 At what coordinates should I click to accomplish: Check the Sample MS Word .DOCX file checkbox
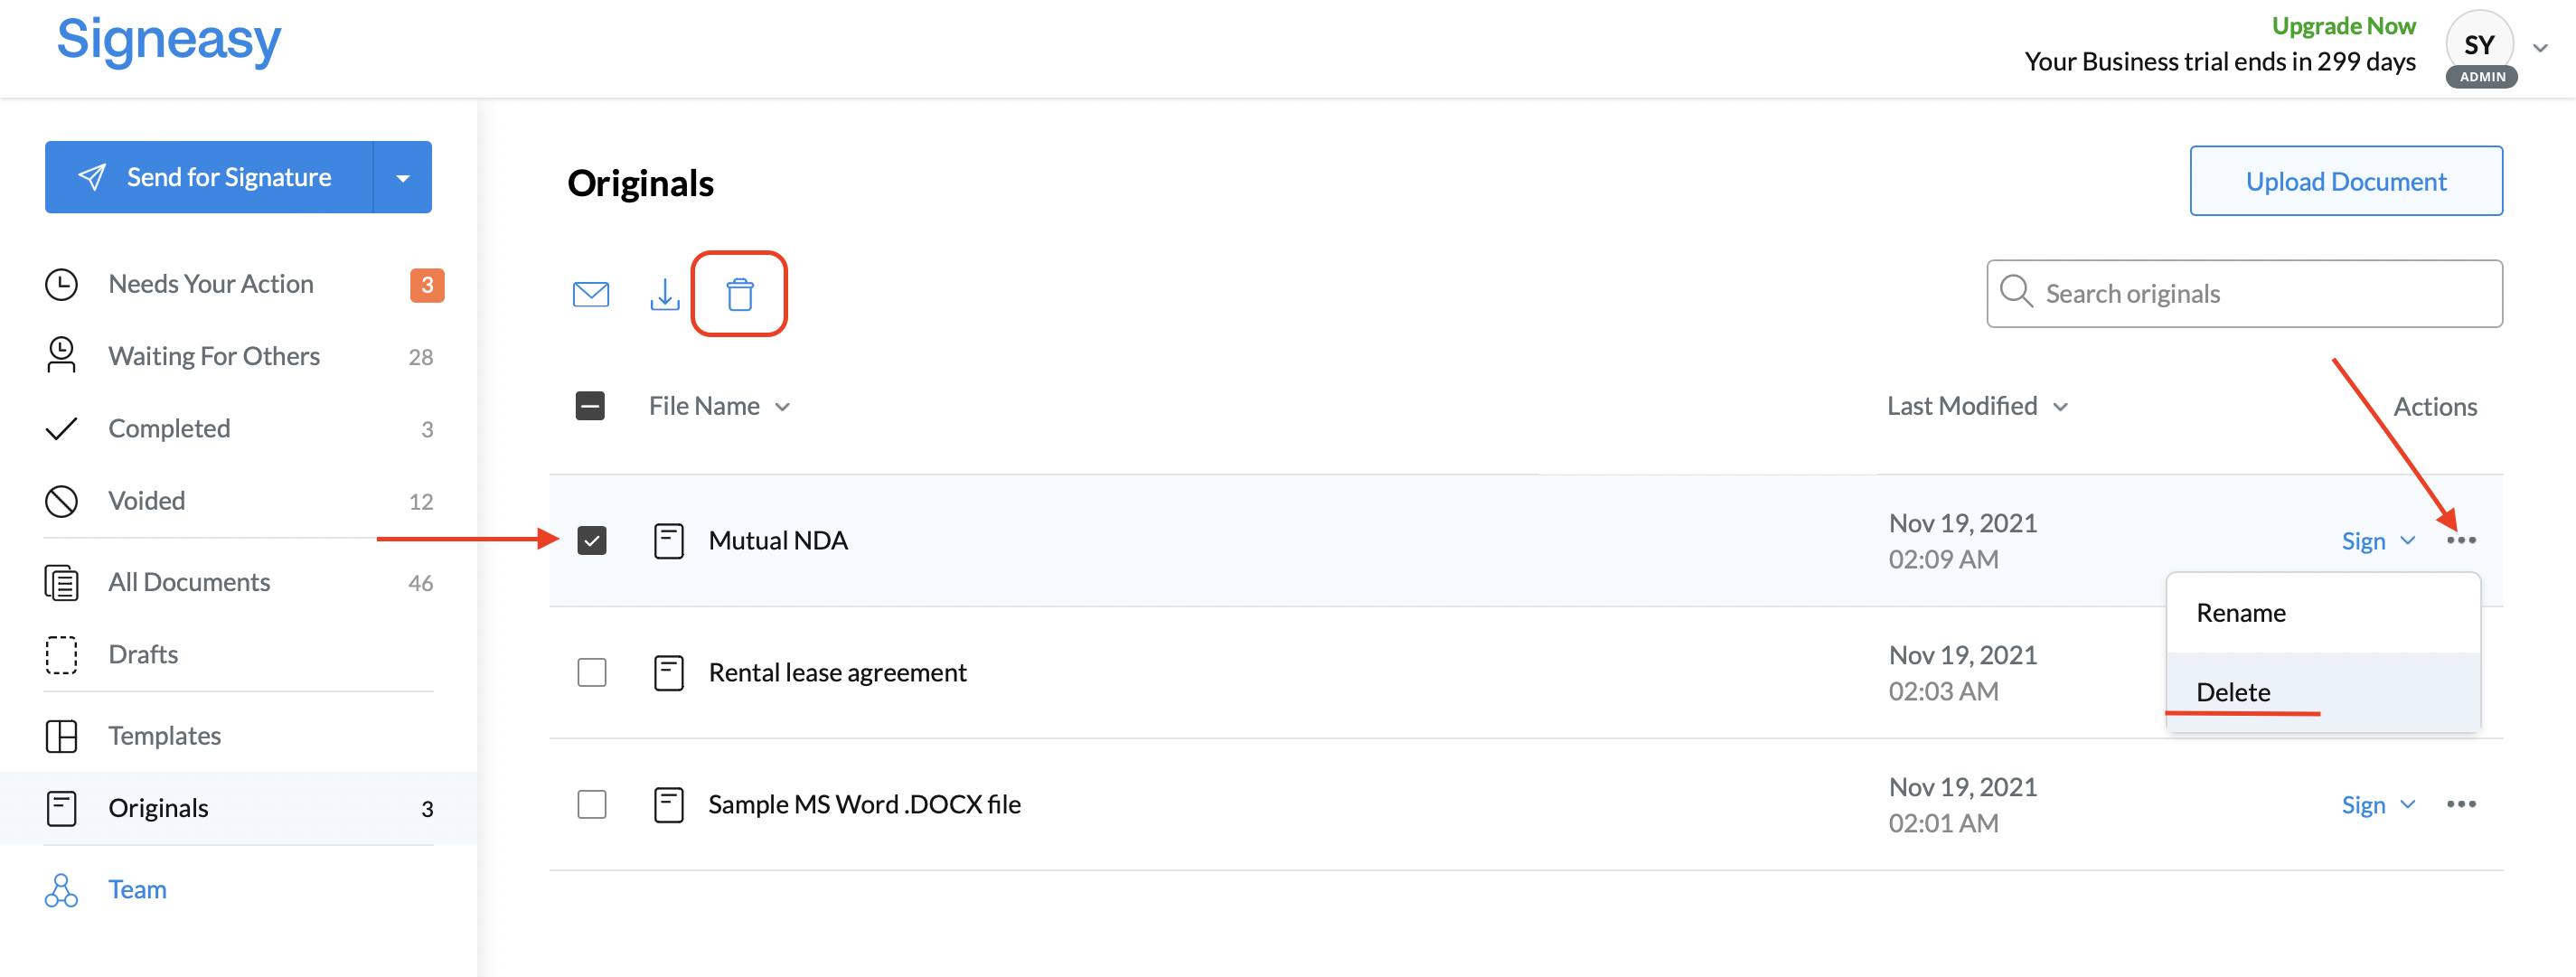pyautogui.click(x=592, y=804)
